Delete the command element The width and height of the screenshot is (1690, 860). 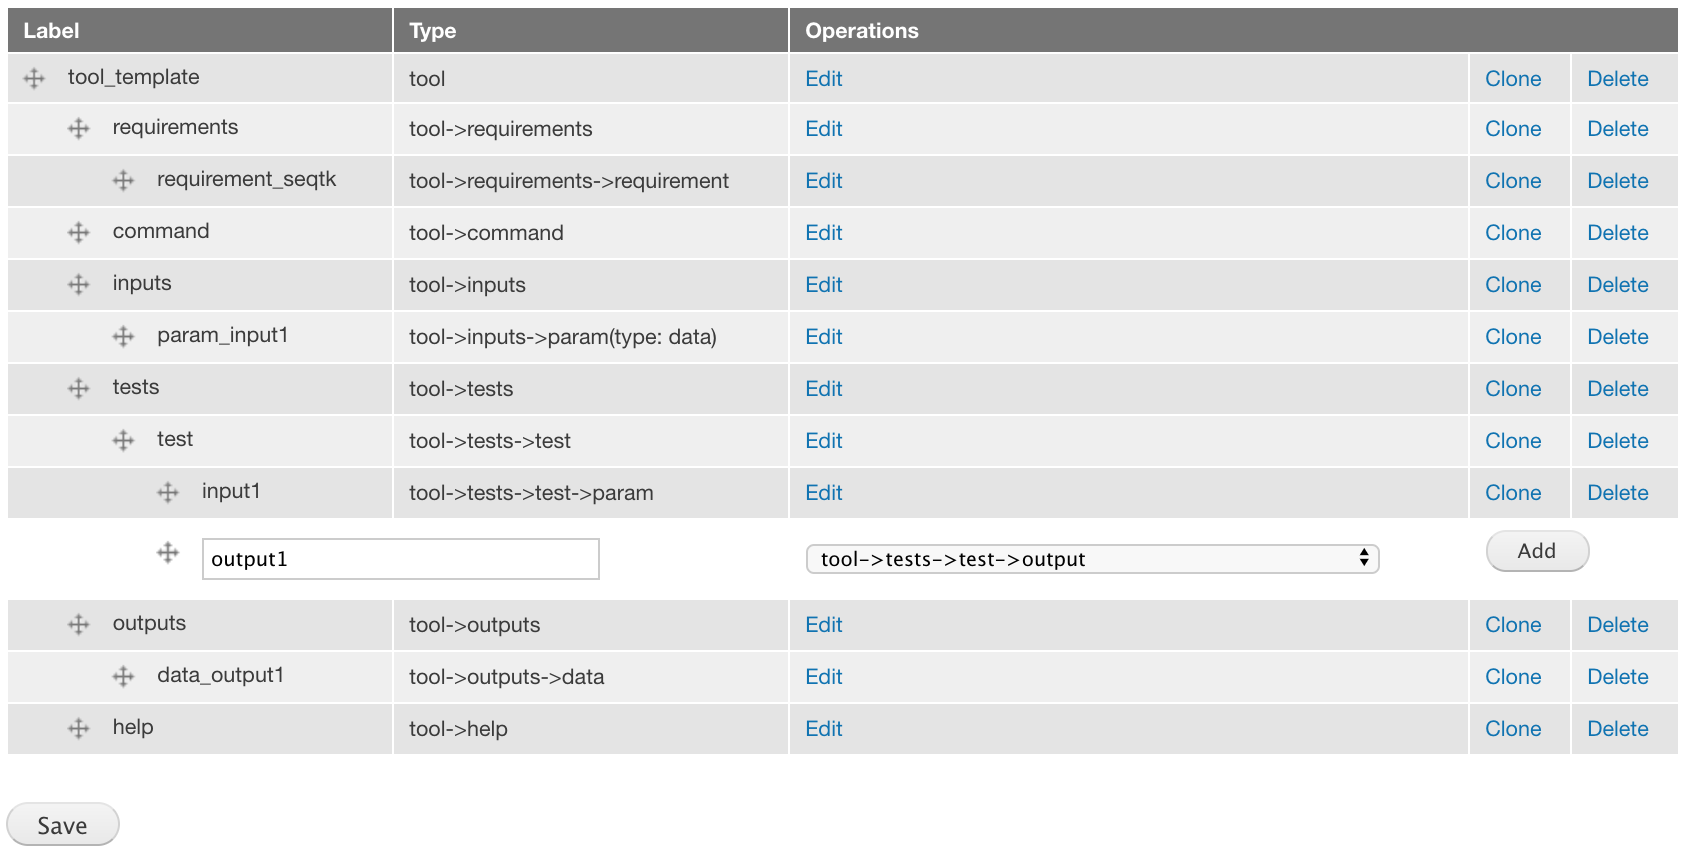point(1618,233)
